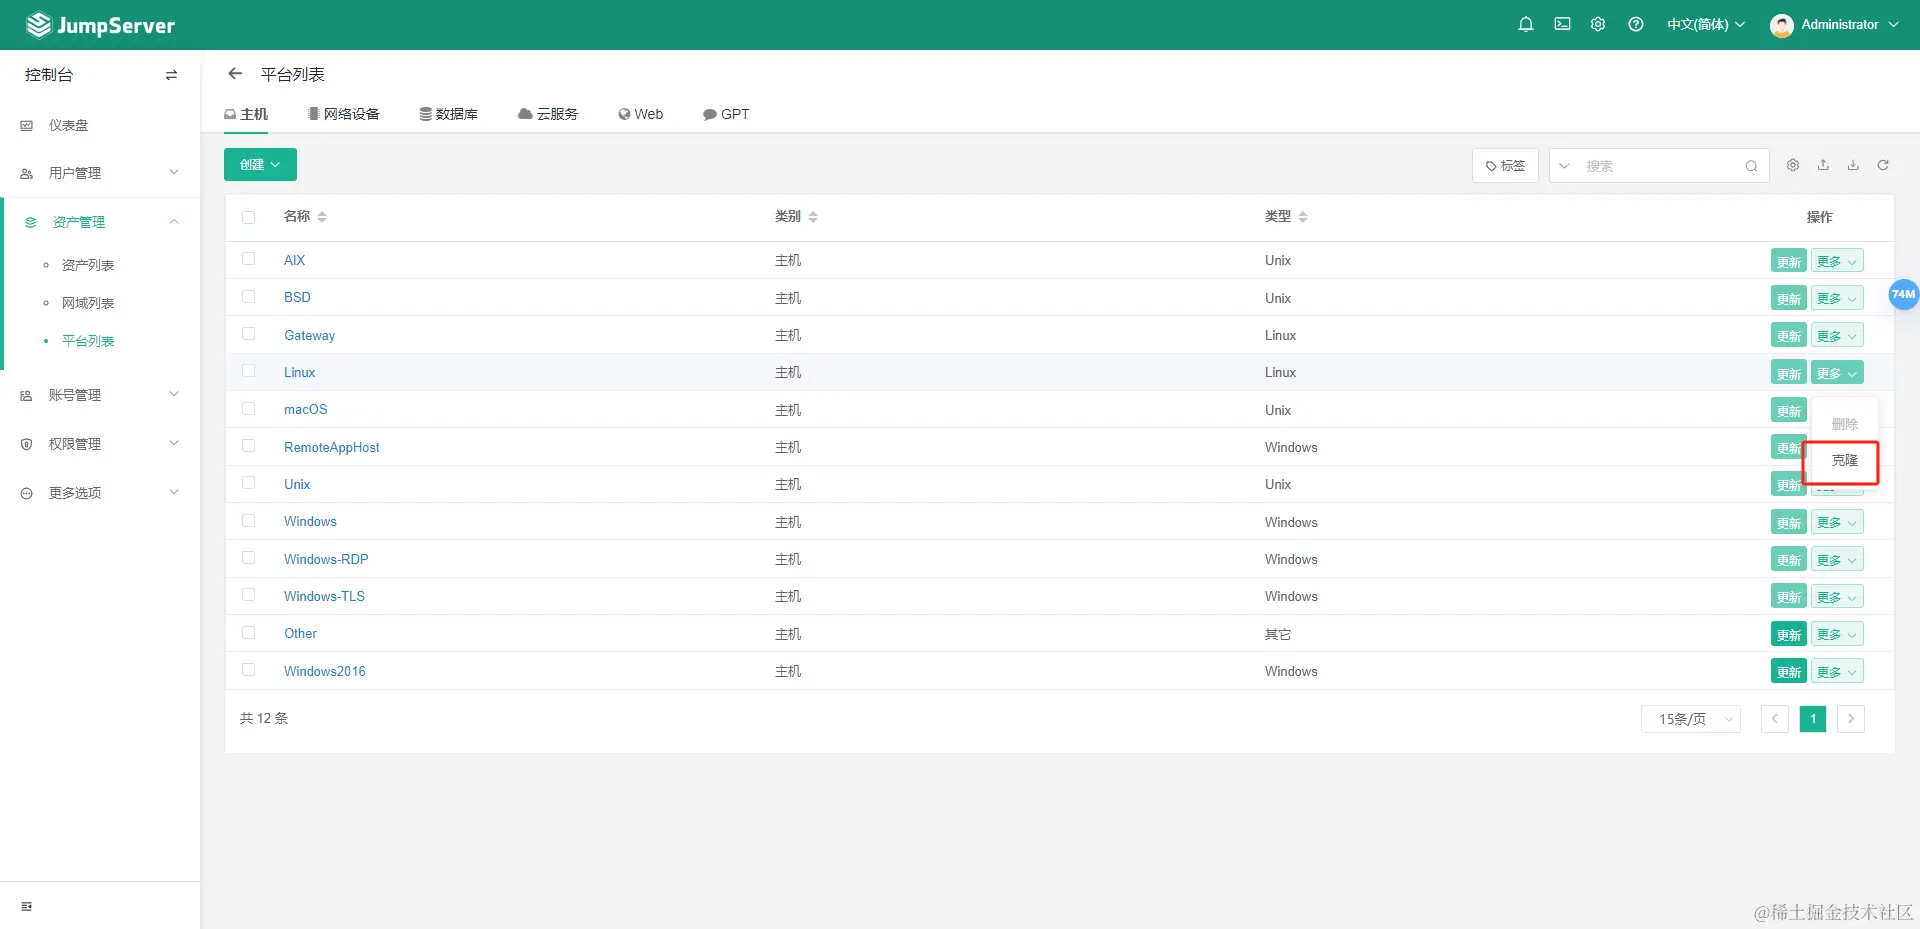Click the table column settings gear
1920x929 pixels.
point(1793,165)
